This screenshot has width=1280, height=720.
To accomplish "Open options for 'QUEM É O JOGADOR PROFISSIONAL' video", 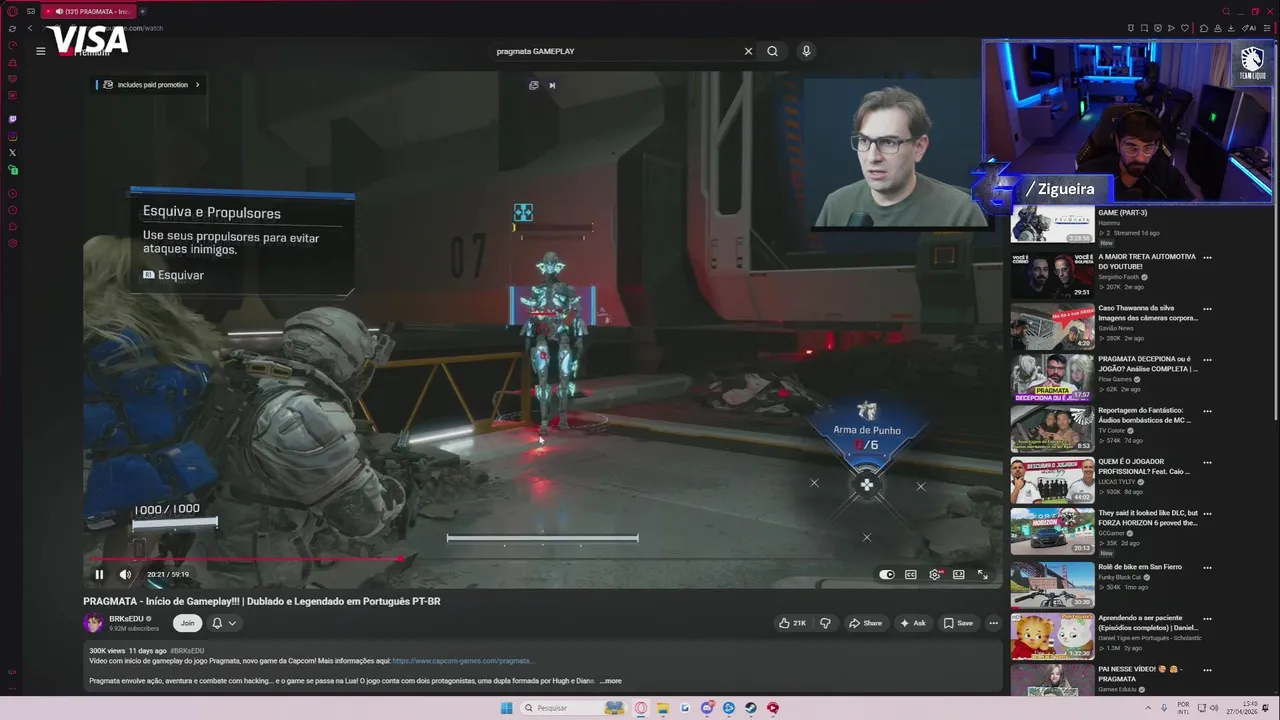I will pyautogui.click(x=1207, y=462).
